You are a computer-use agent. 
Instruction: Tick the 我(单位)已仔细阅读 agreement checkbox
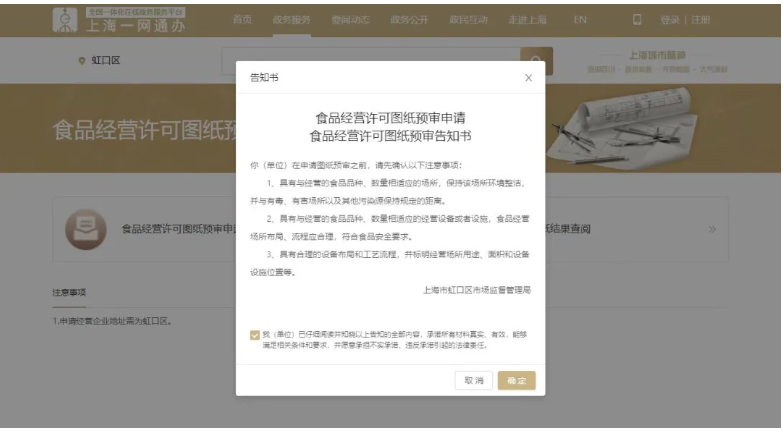[255, 336]
